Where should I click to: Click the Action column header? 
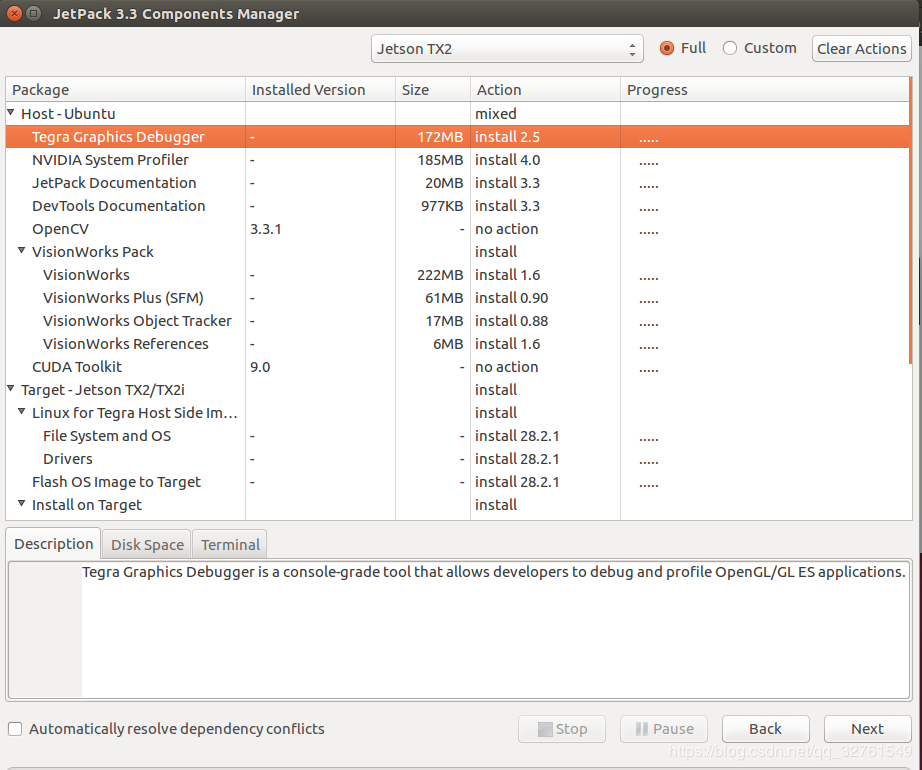coord(545,89)
